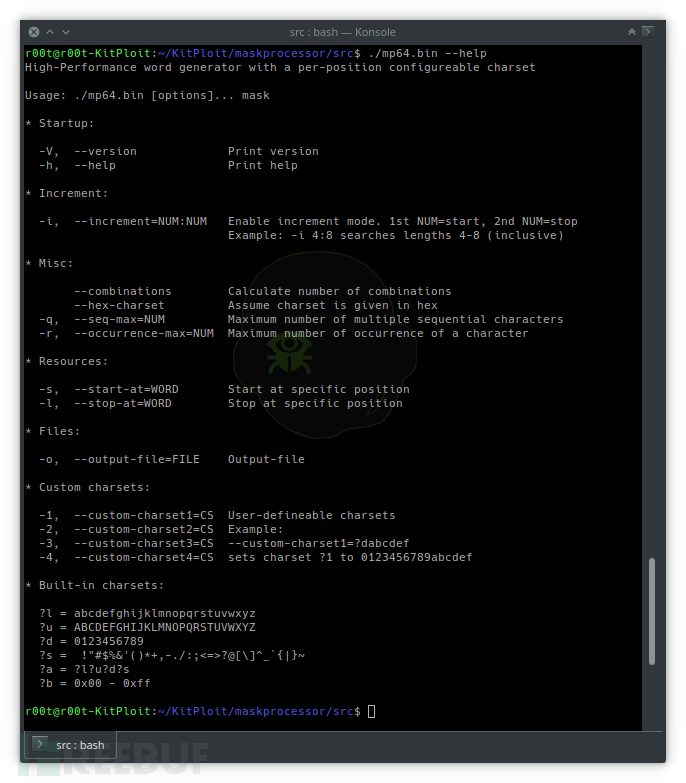Click the '--custom-charset4=CS' option

[x=144, y=557]
